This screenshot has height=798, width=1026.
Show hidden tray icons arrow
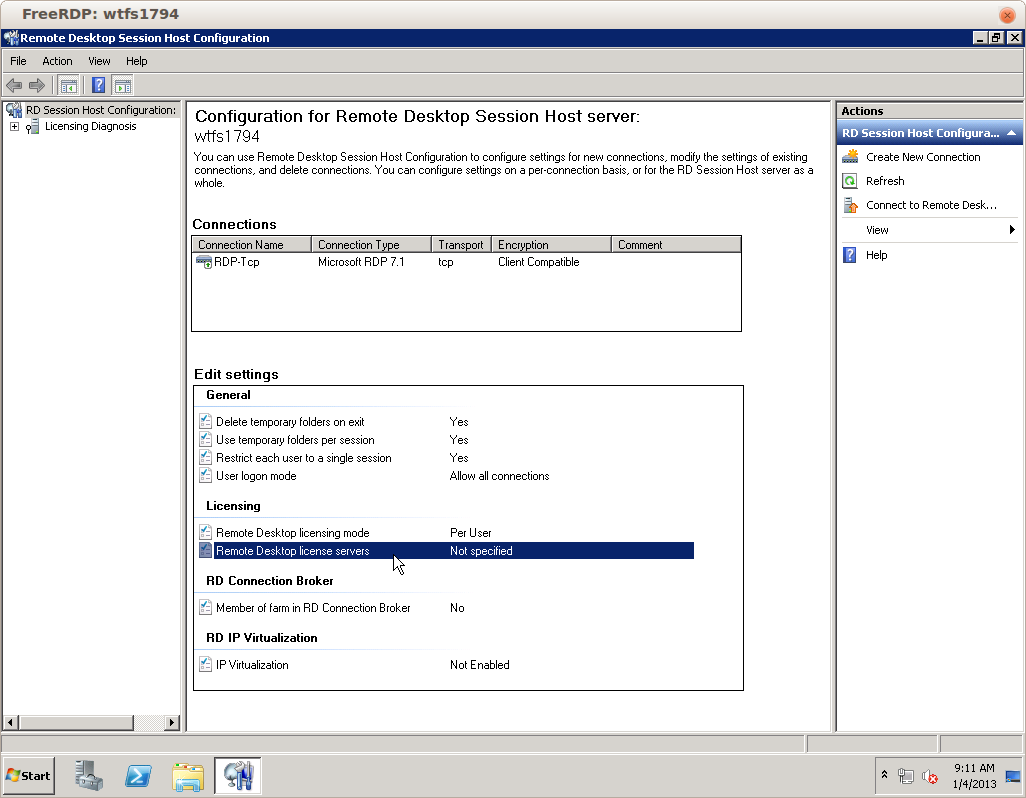884,774
